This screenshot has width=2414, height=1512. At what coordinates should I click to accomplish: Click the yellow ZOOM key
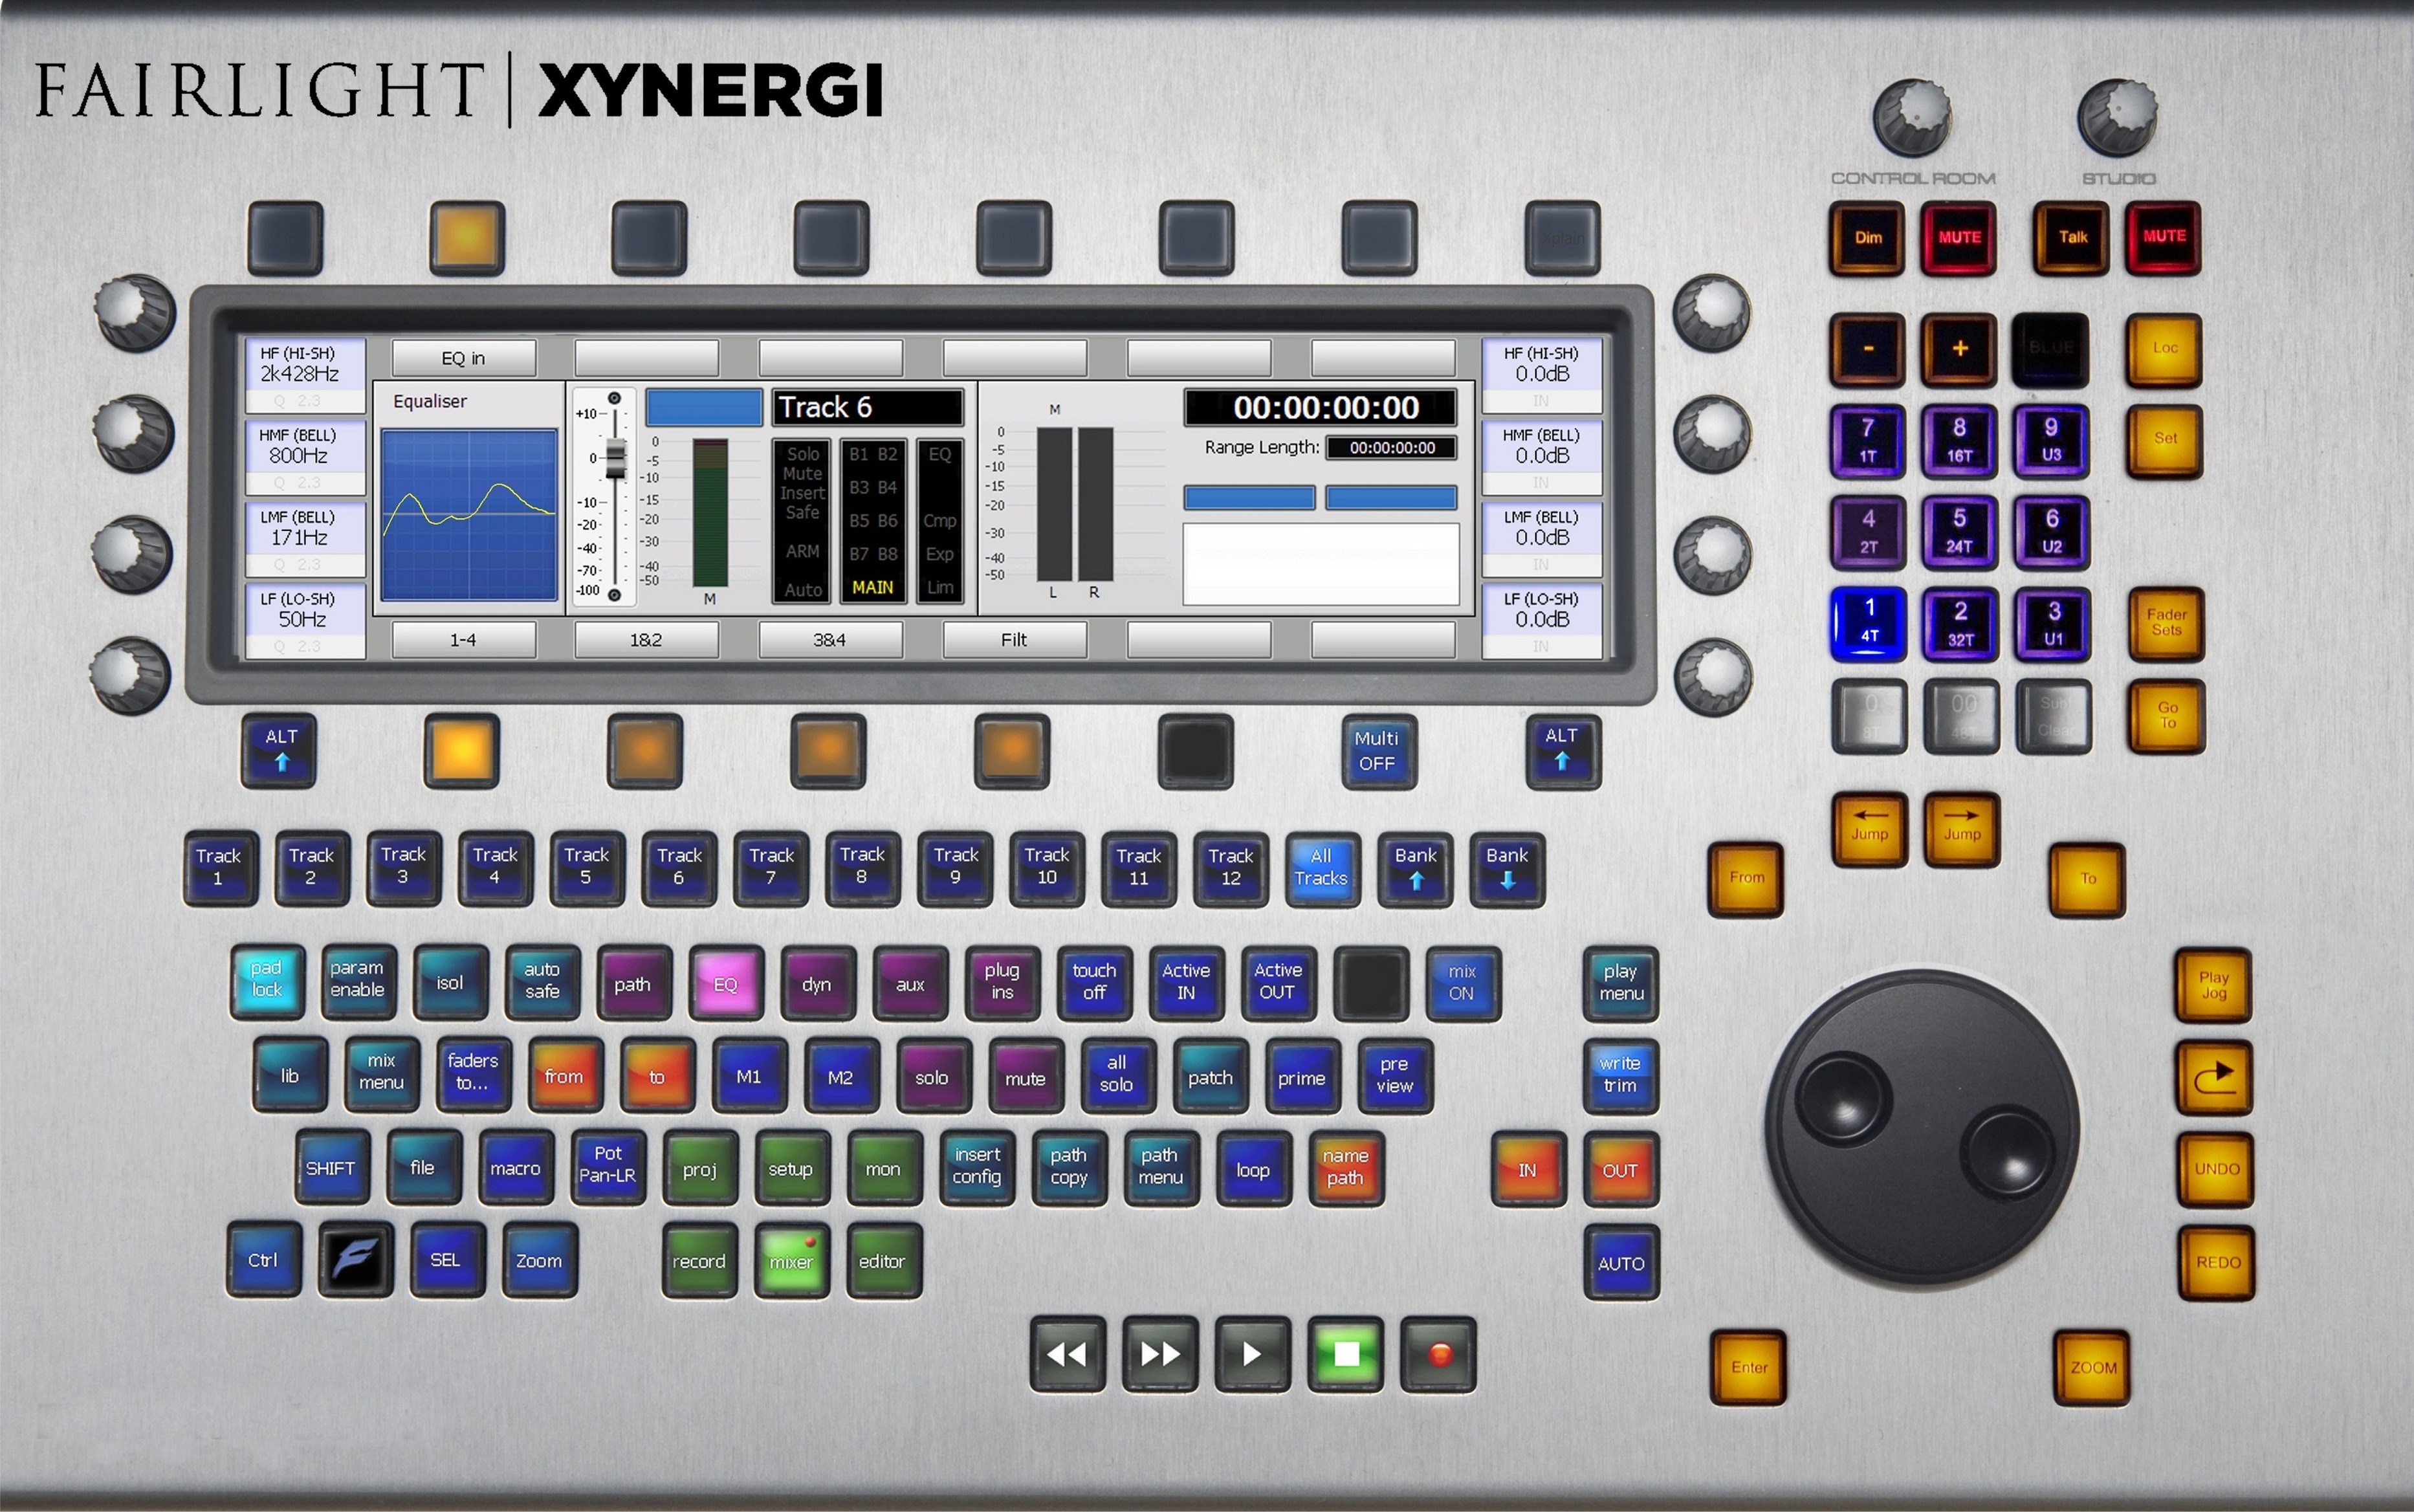[x=2092, y=1368]
